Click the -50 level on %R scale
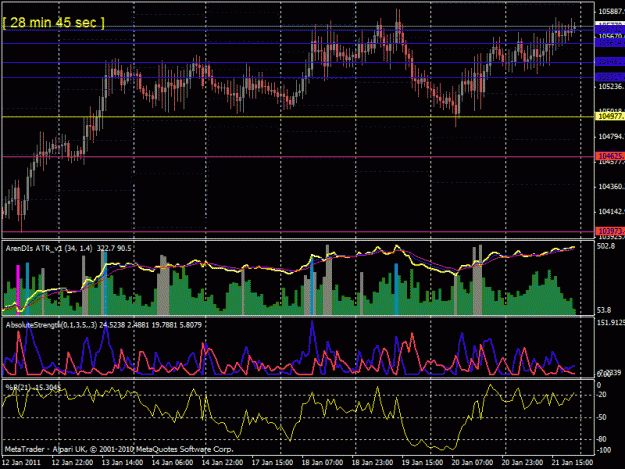The height and width of the screenshot is (469, 625). click(601, 417)
